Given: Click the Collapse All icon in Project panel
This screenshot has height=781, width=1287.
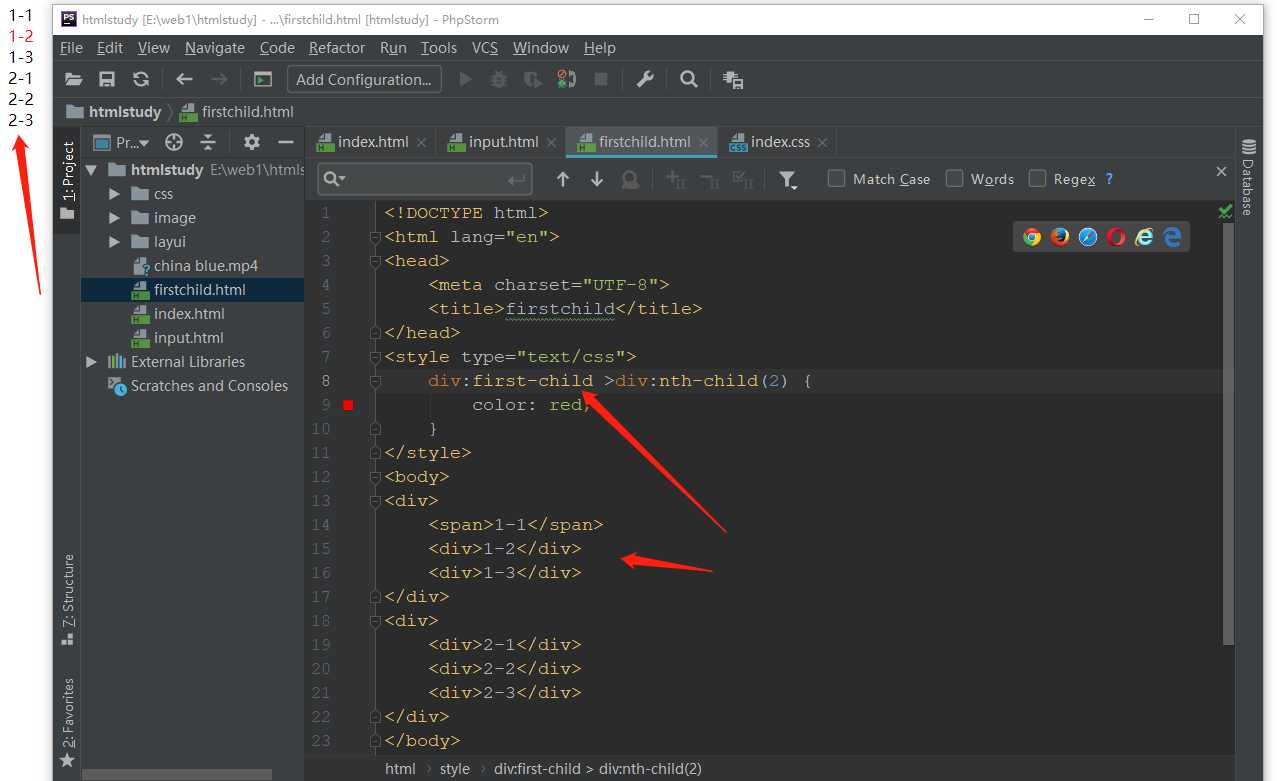Looking at the screenshot, I should [208, 142].
